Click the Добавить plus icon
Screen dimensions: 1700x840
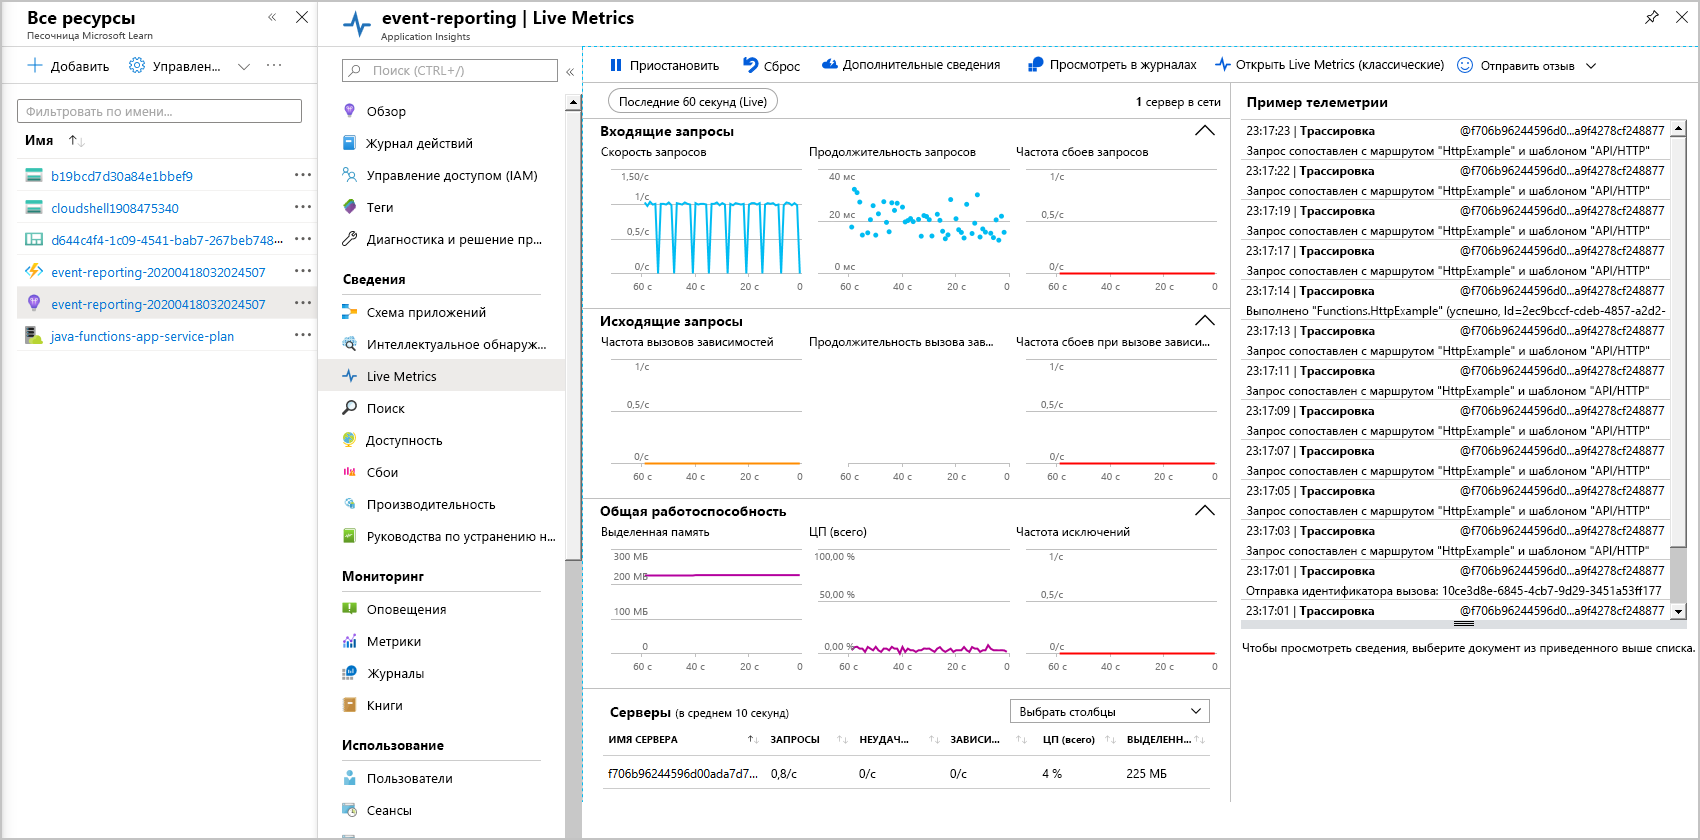pyautogui.click(x=35, y=65)
